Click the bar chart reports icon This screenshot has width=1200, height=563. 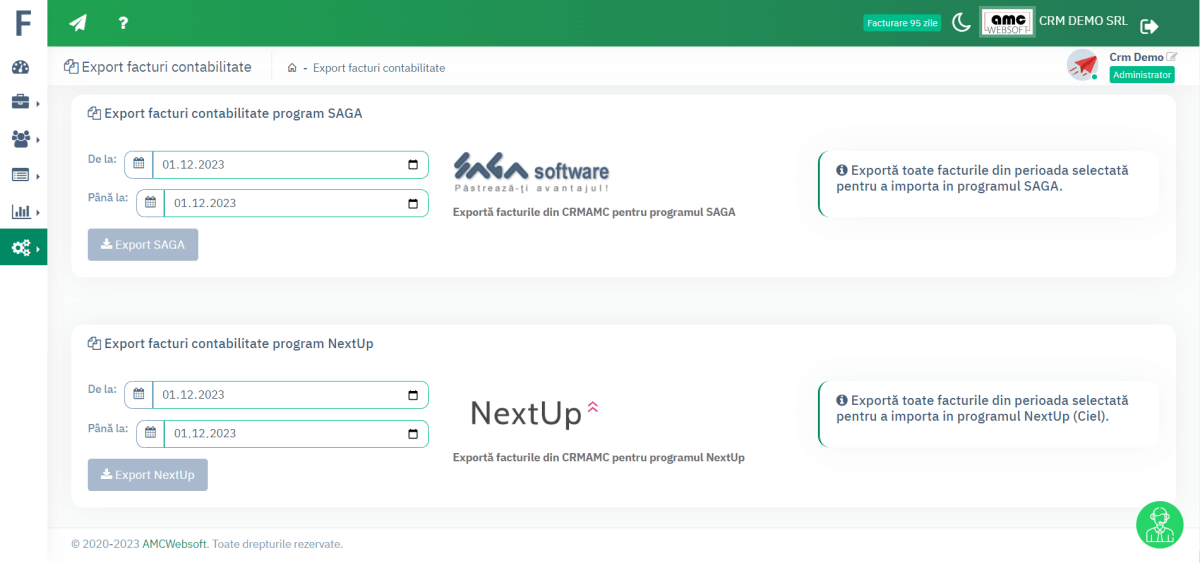(21, 211)
